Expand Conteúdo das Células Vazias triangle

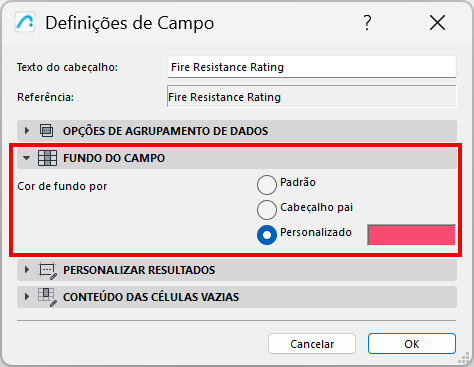coord(27,297)
